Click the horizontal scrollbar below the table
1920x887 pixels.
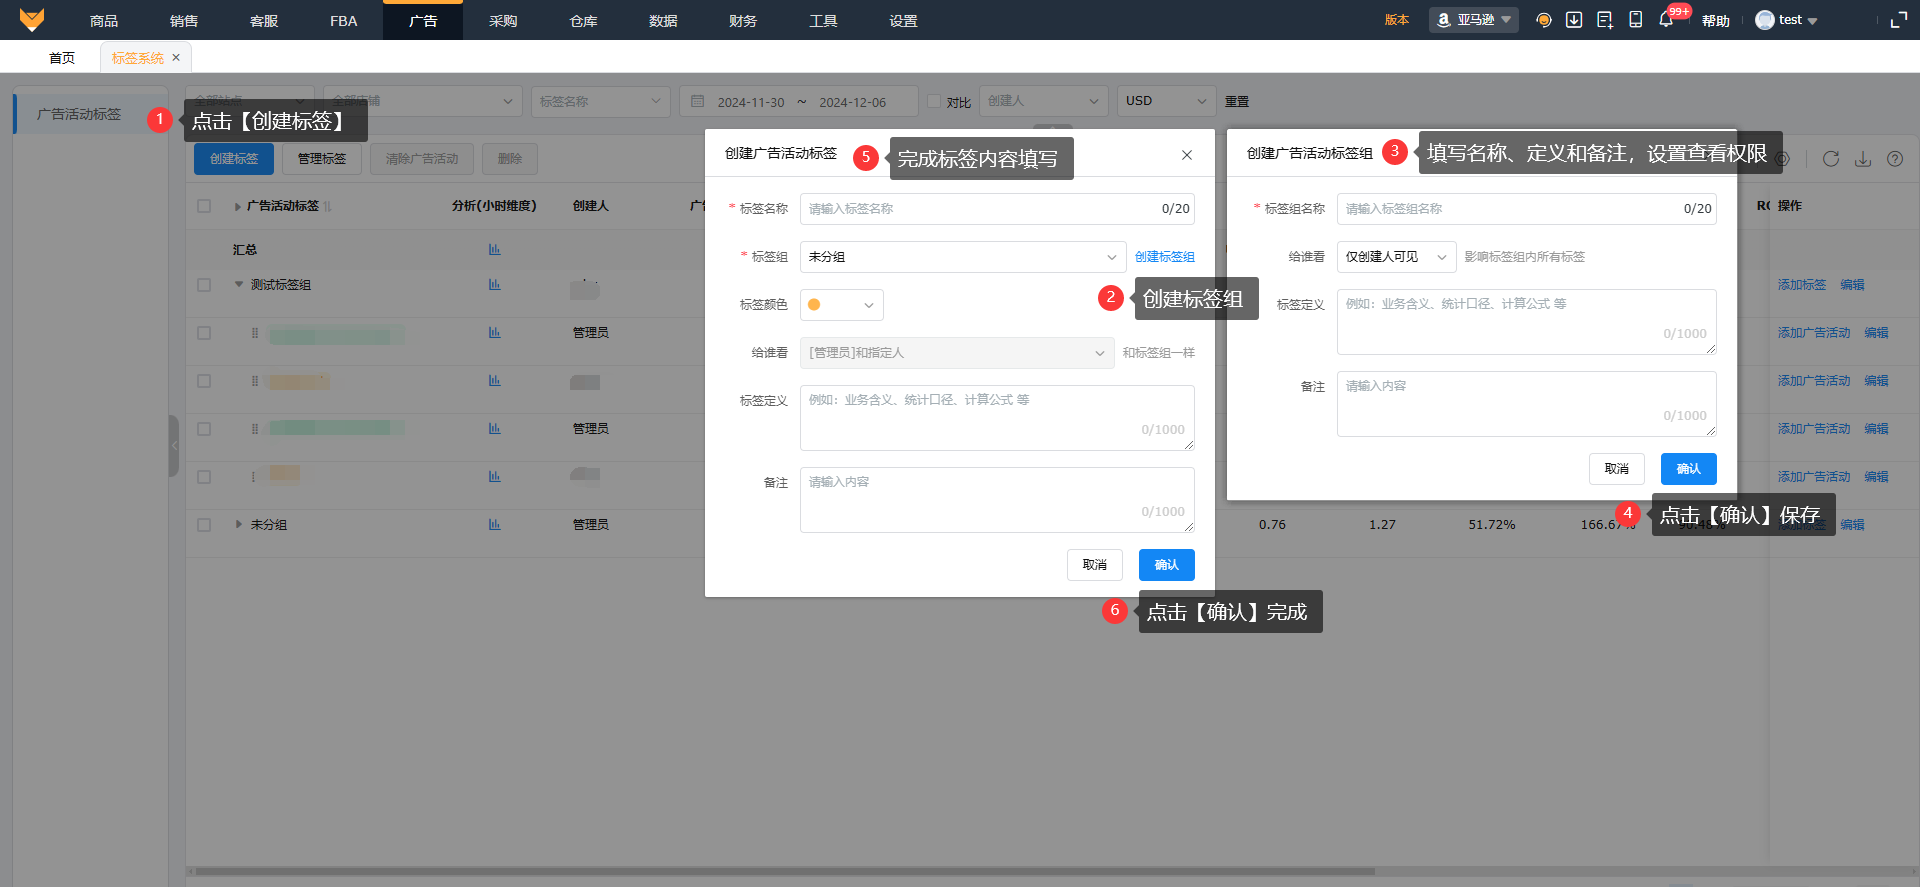(785, 872)
